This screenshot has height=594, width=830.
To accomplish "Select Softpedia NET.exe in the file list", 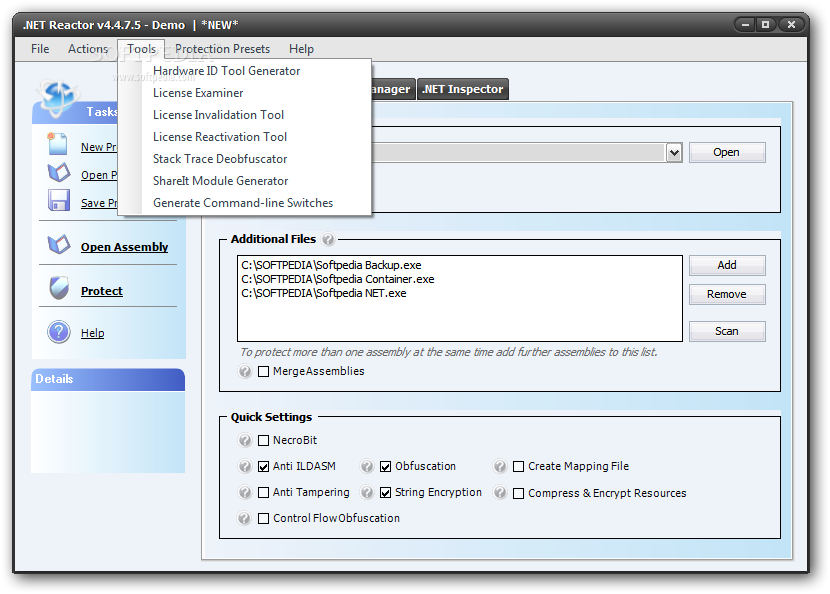I will (324, 293).
